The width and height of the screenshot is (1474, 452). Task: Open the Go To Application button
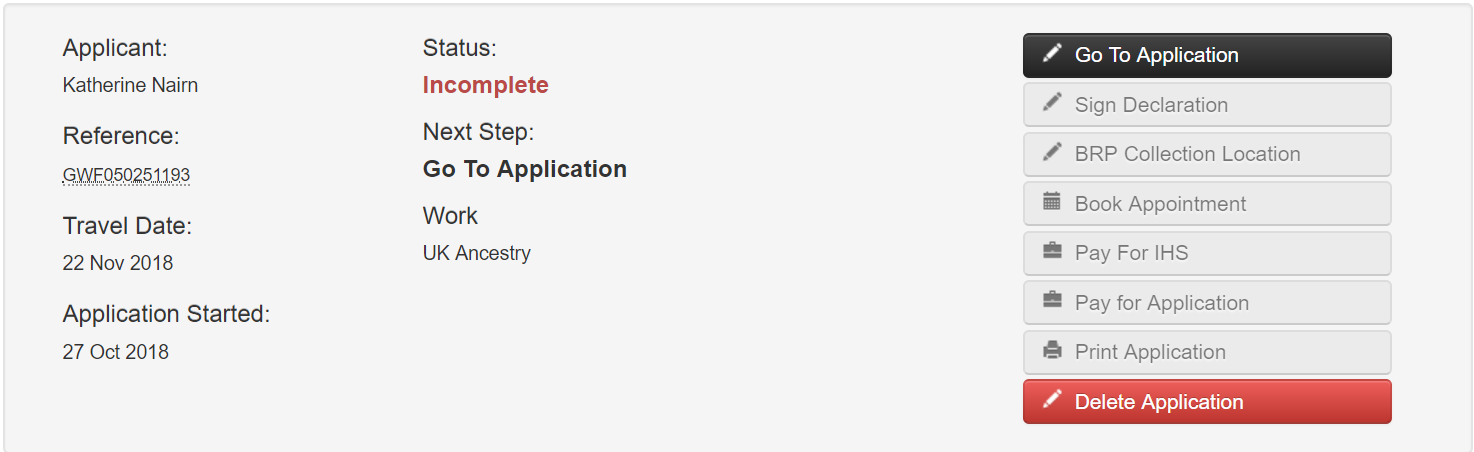[1207, 55]
